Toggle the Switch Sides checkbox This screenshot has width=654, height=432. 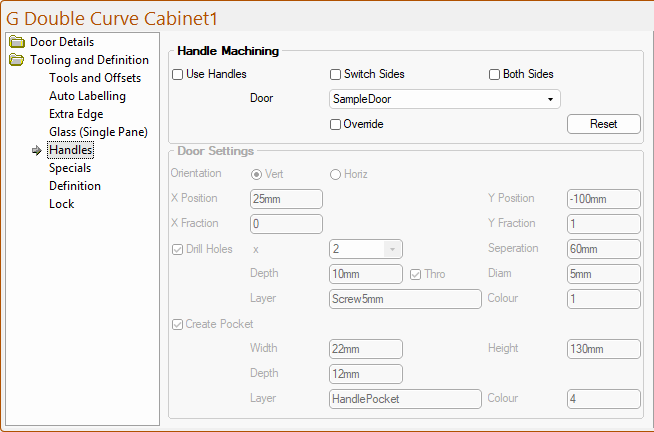[x=336, y=74]
